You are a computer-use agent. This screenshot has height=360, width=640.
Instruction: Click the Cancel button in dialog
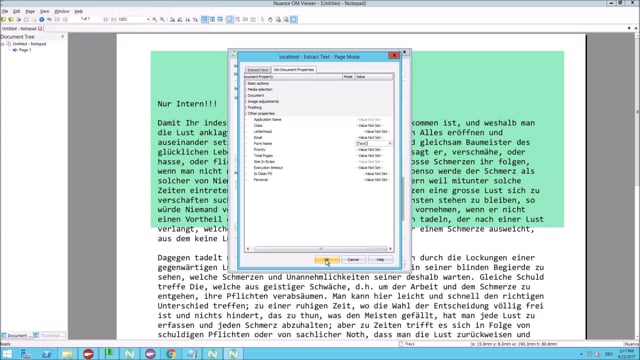353,260
